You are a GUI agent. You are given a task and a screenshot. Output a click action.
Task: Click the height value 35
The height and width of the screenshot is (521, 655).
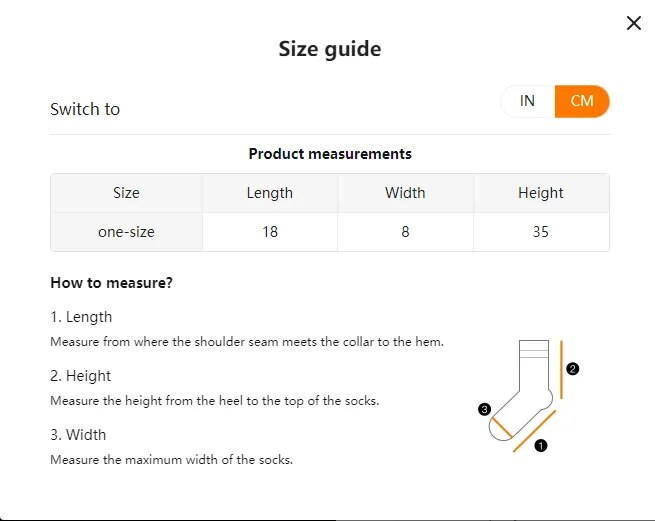[541, 232]
